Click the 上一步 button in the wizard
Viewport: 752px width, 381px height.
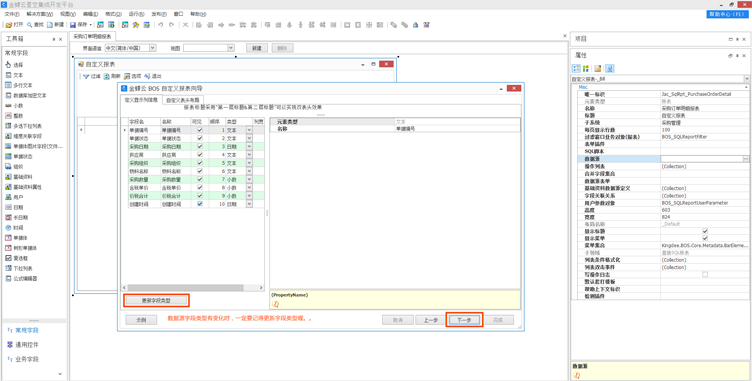pos(430,320)
